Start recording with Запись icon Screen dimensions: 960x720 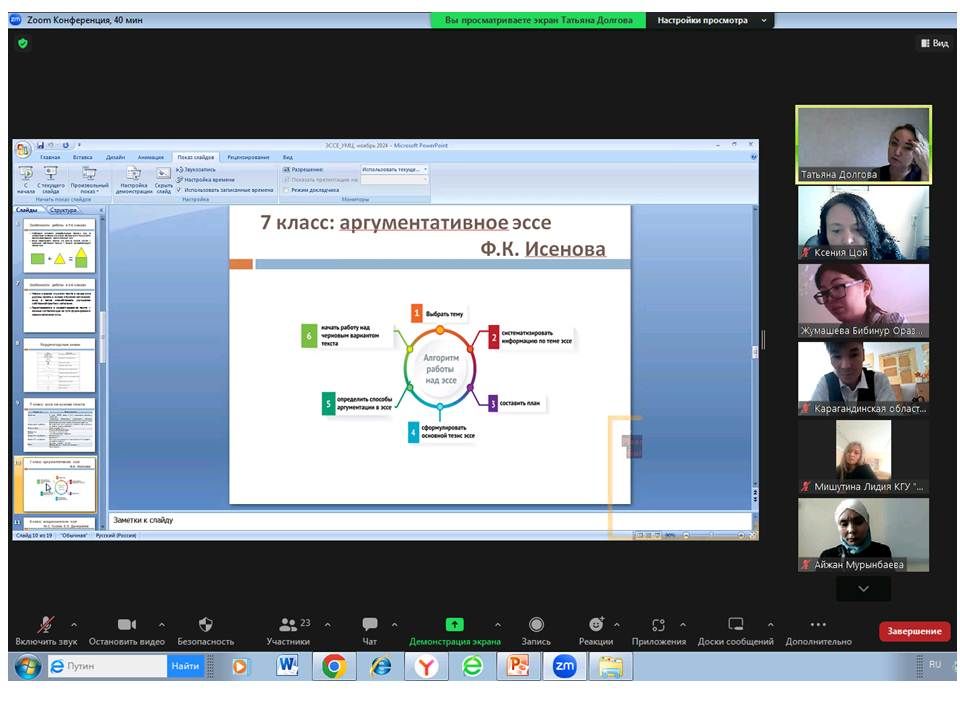tap(536, 625)
